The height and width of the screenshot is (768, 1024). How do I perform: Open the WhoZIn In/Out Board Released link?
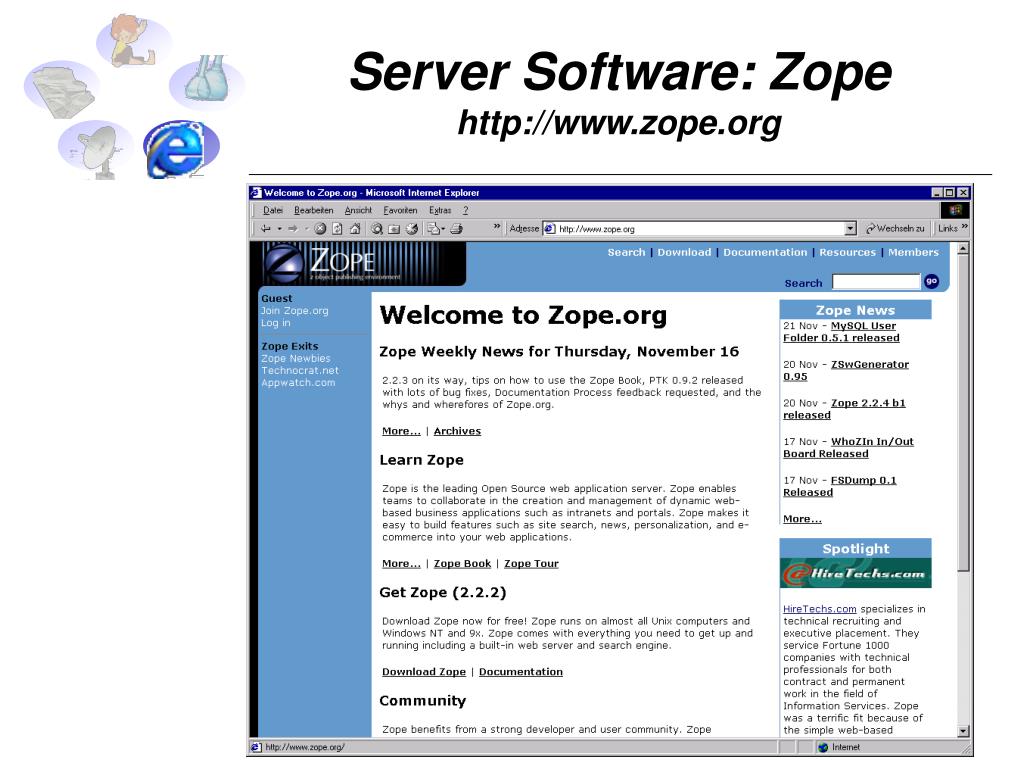coord(848,447)
